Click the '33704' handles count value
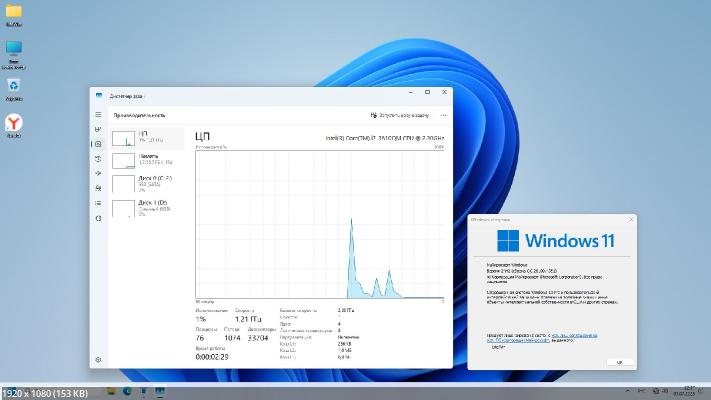711x400 pixels. (x=258, y=338)
